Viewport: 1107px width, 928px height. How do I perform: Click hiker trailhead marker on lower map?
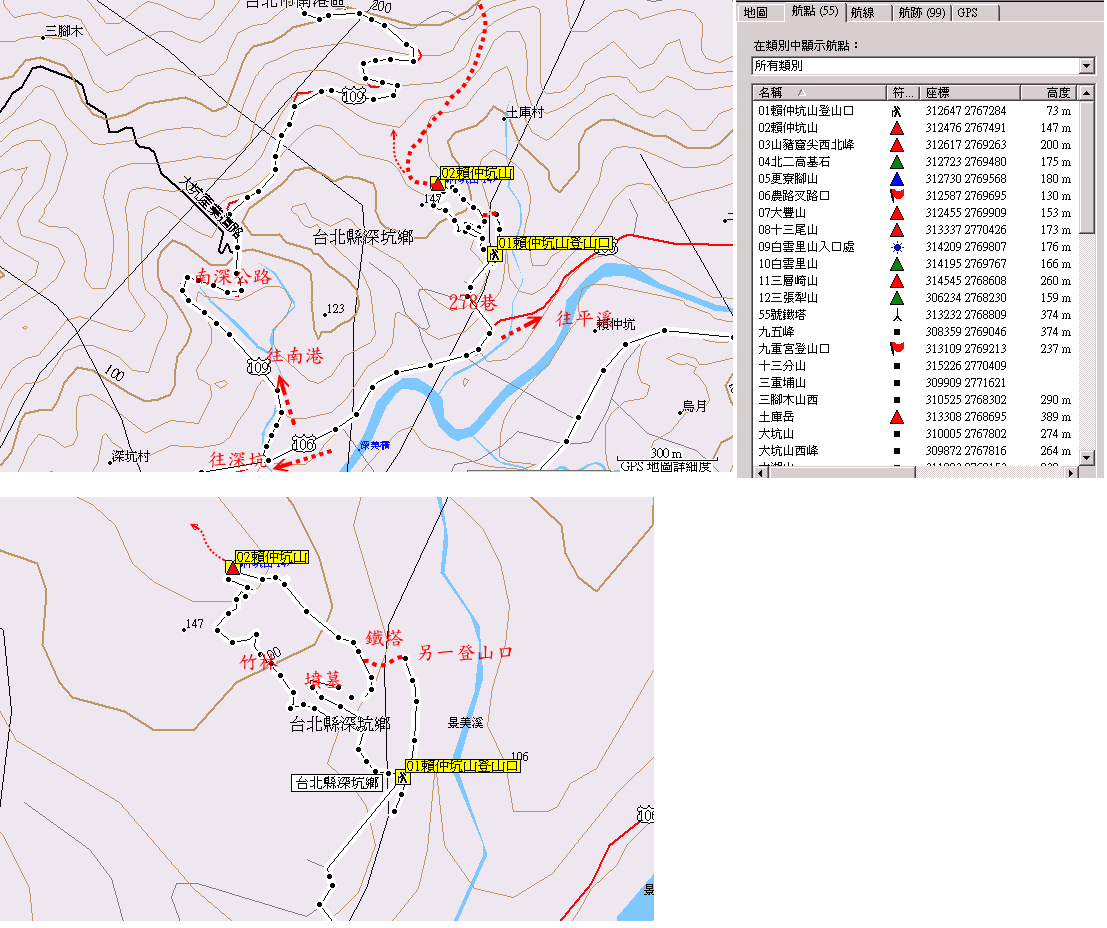point(402,777)
